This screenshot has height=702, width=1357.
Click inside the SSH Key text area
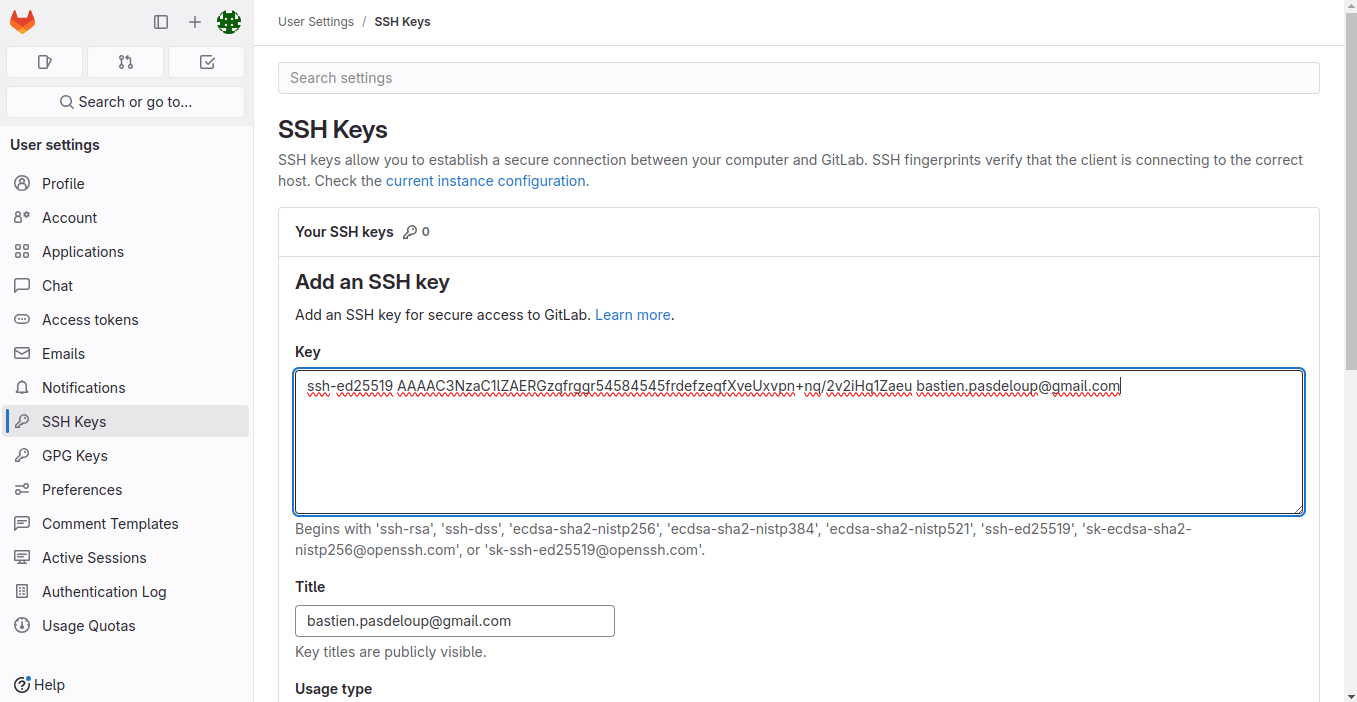point(798,450)
